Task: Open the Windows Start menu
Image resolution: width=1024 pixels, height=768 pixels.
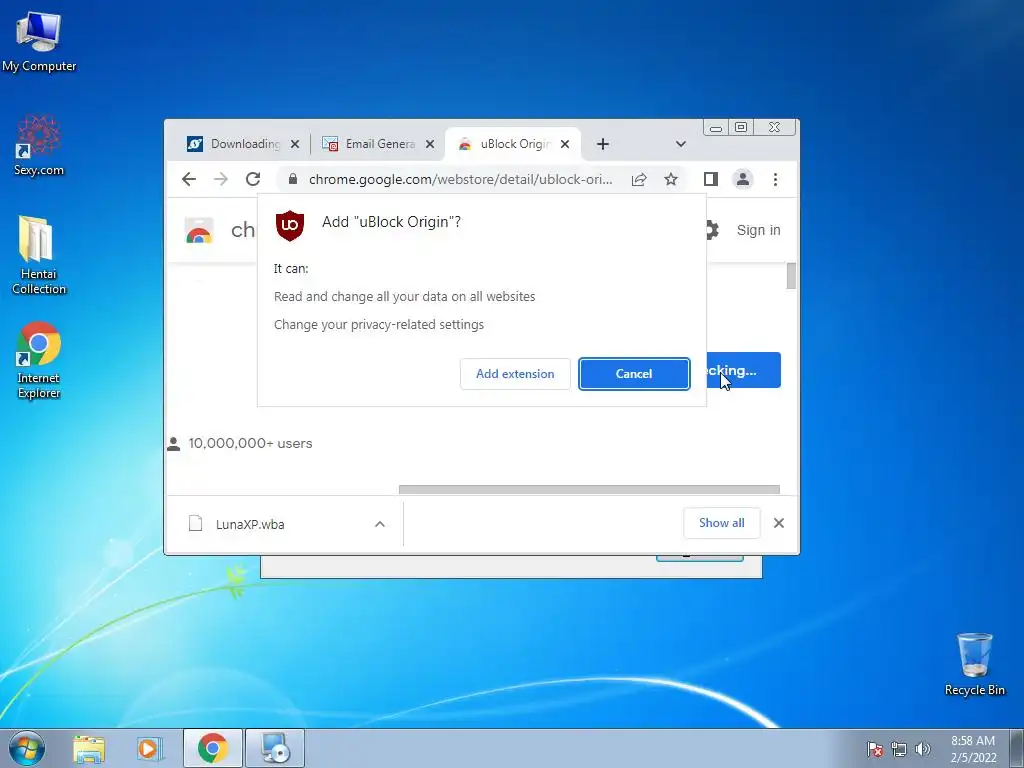Action: pyautogui.click(x=27, y=748)
